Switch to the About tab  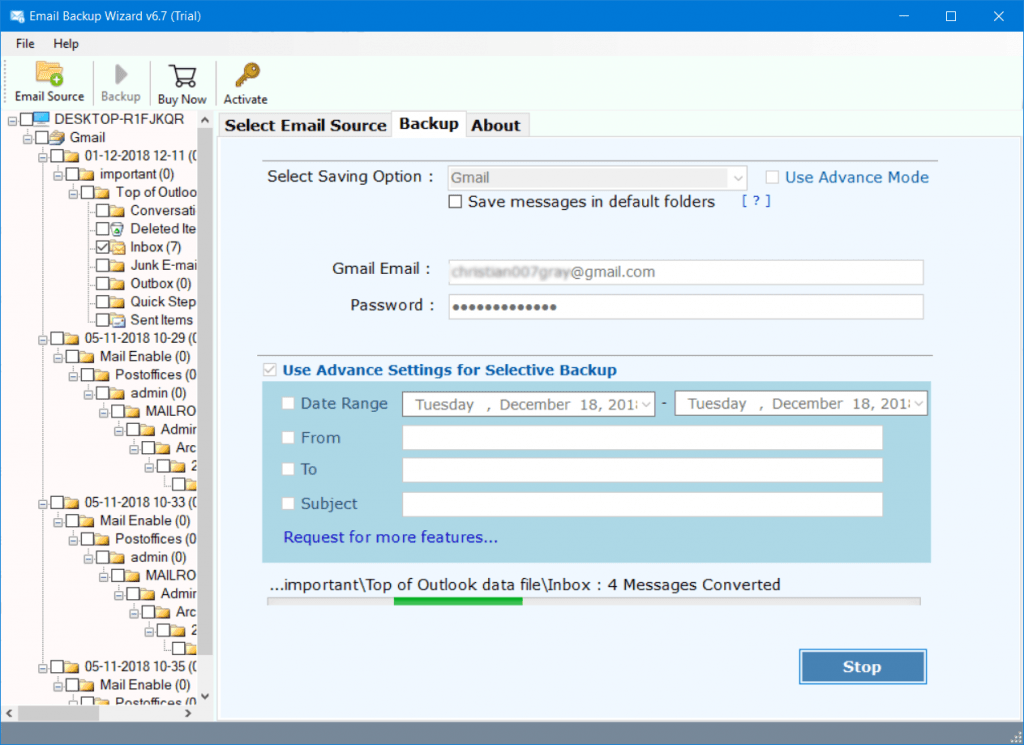pos(497,124)
